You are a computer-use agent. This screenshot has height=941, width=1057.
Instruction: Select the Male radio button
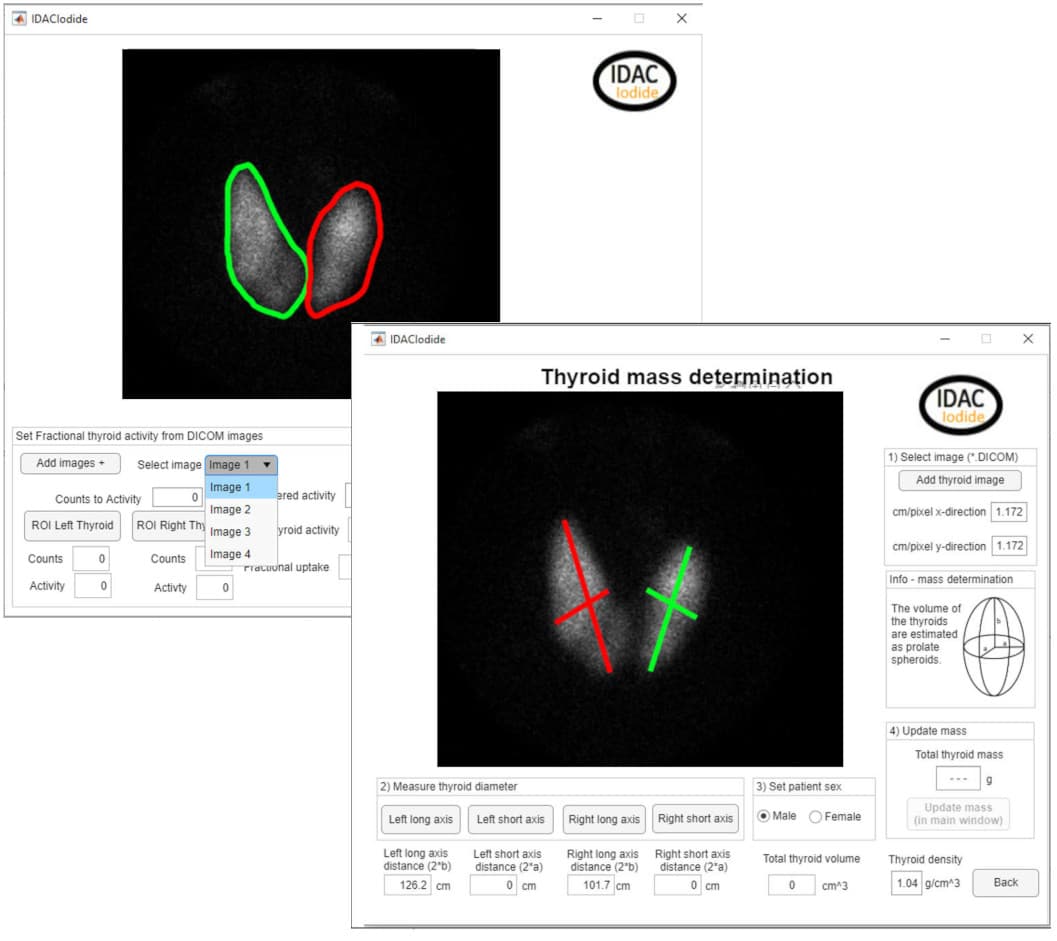(x=765, y=816)
